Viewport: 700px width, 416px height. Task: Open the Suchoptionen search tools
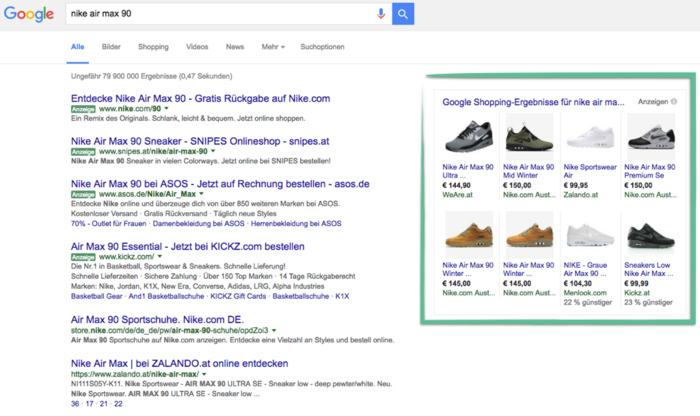pos(322,47)
